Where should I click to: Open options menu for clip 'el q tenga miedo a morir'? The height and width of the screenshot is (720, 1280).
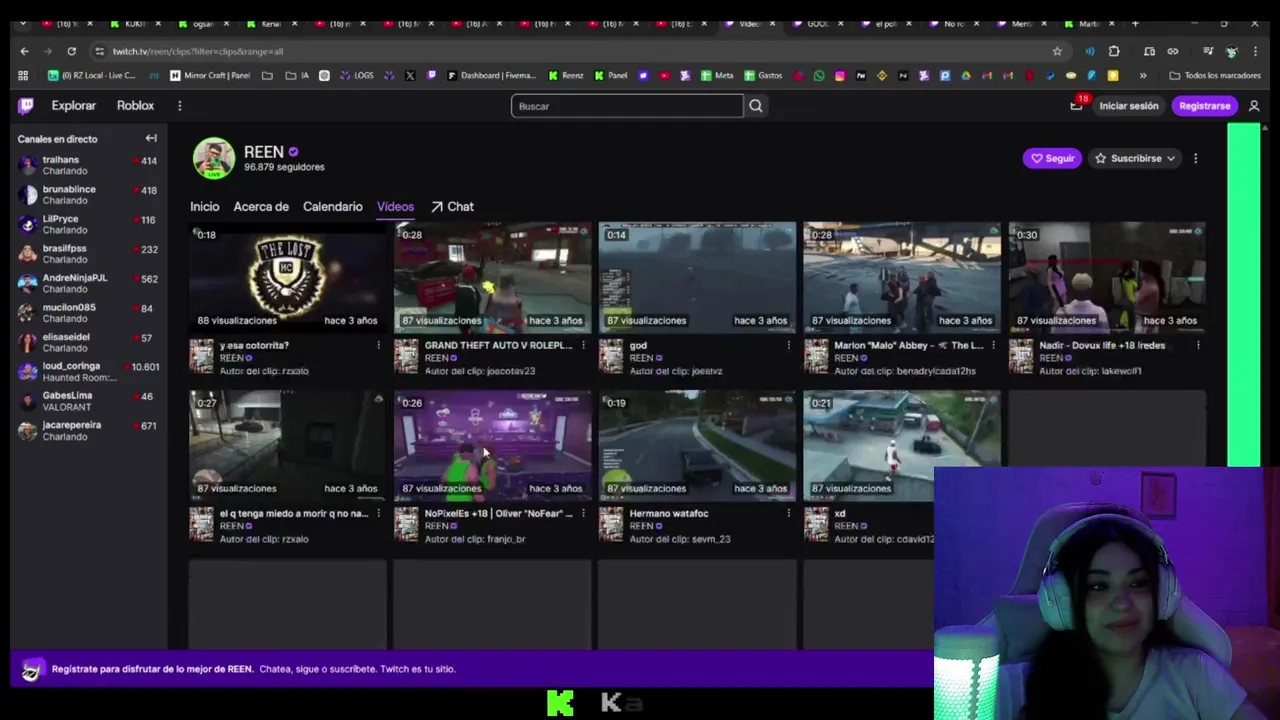378,513
